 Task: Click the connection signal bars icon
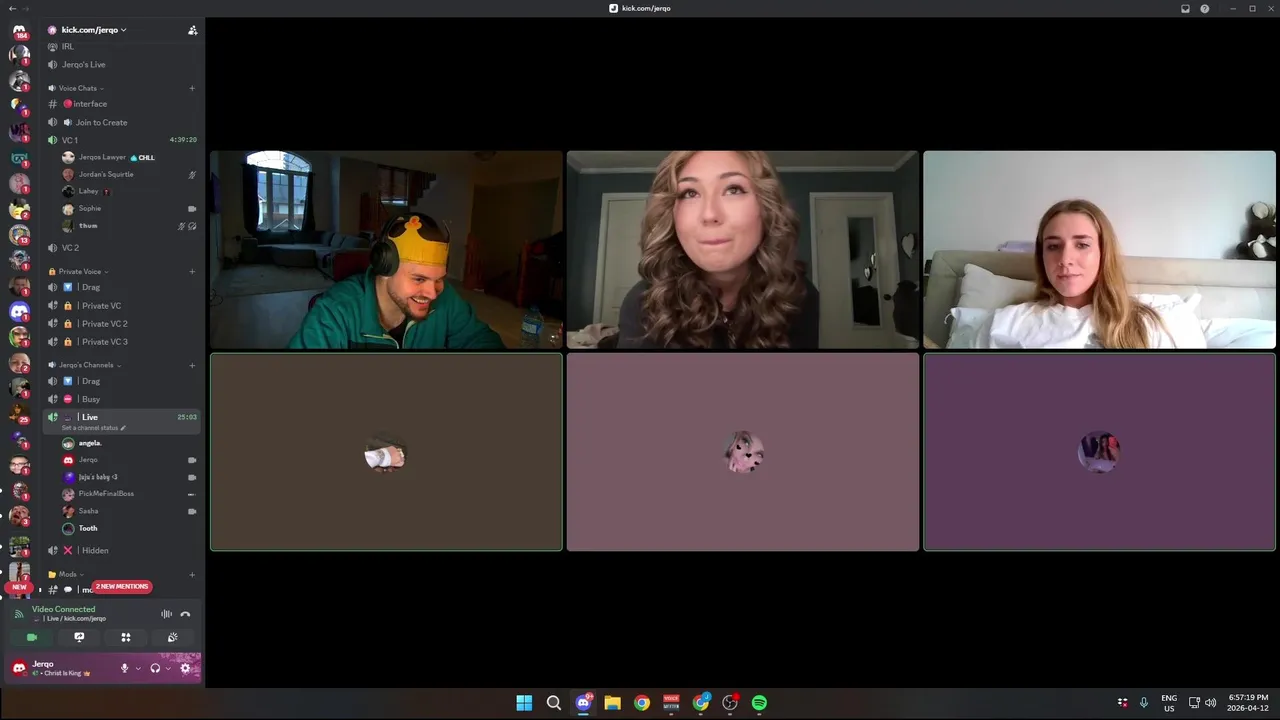click(x=19, y=614)
